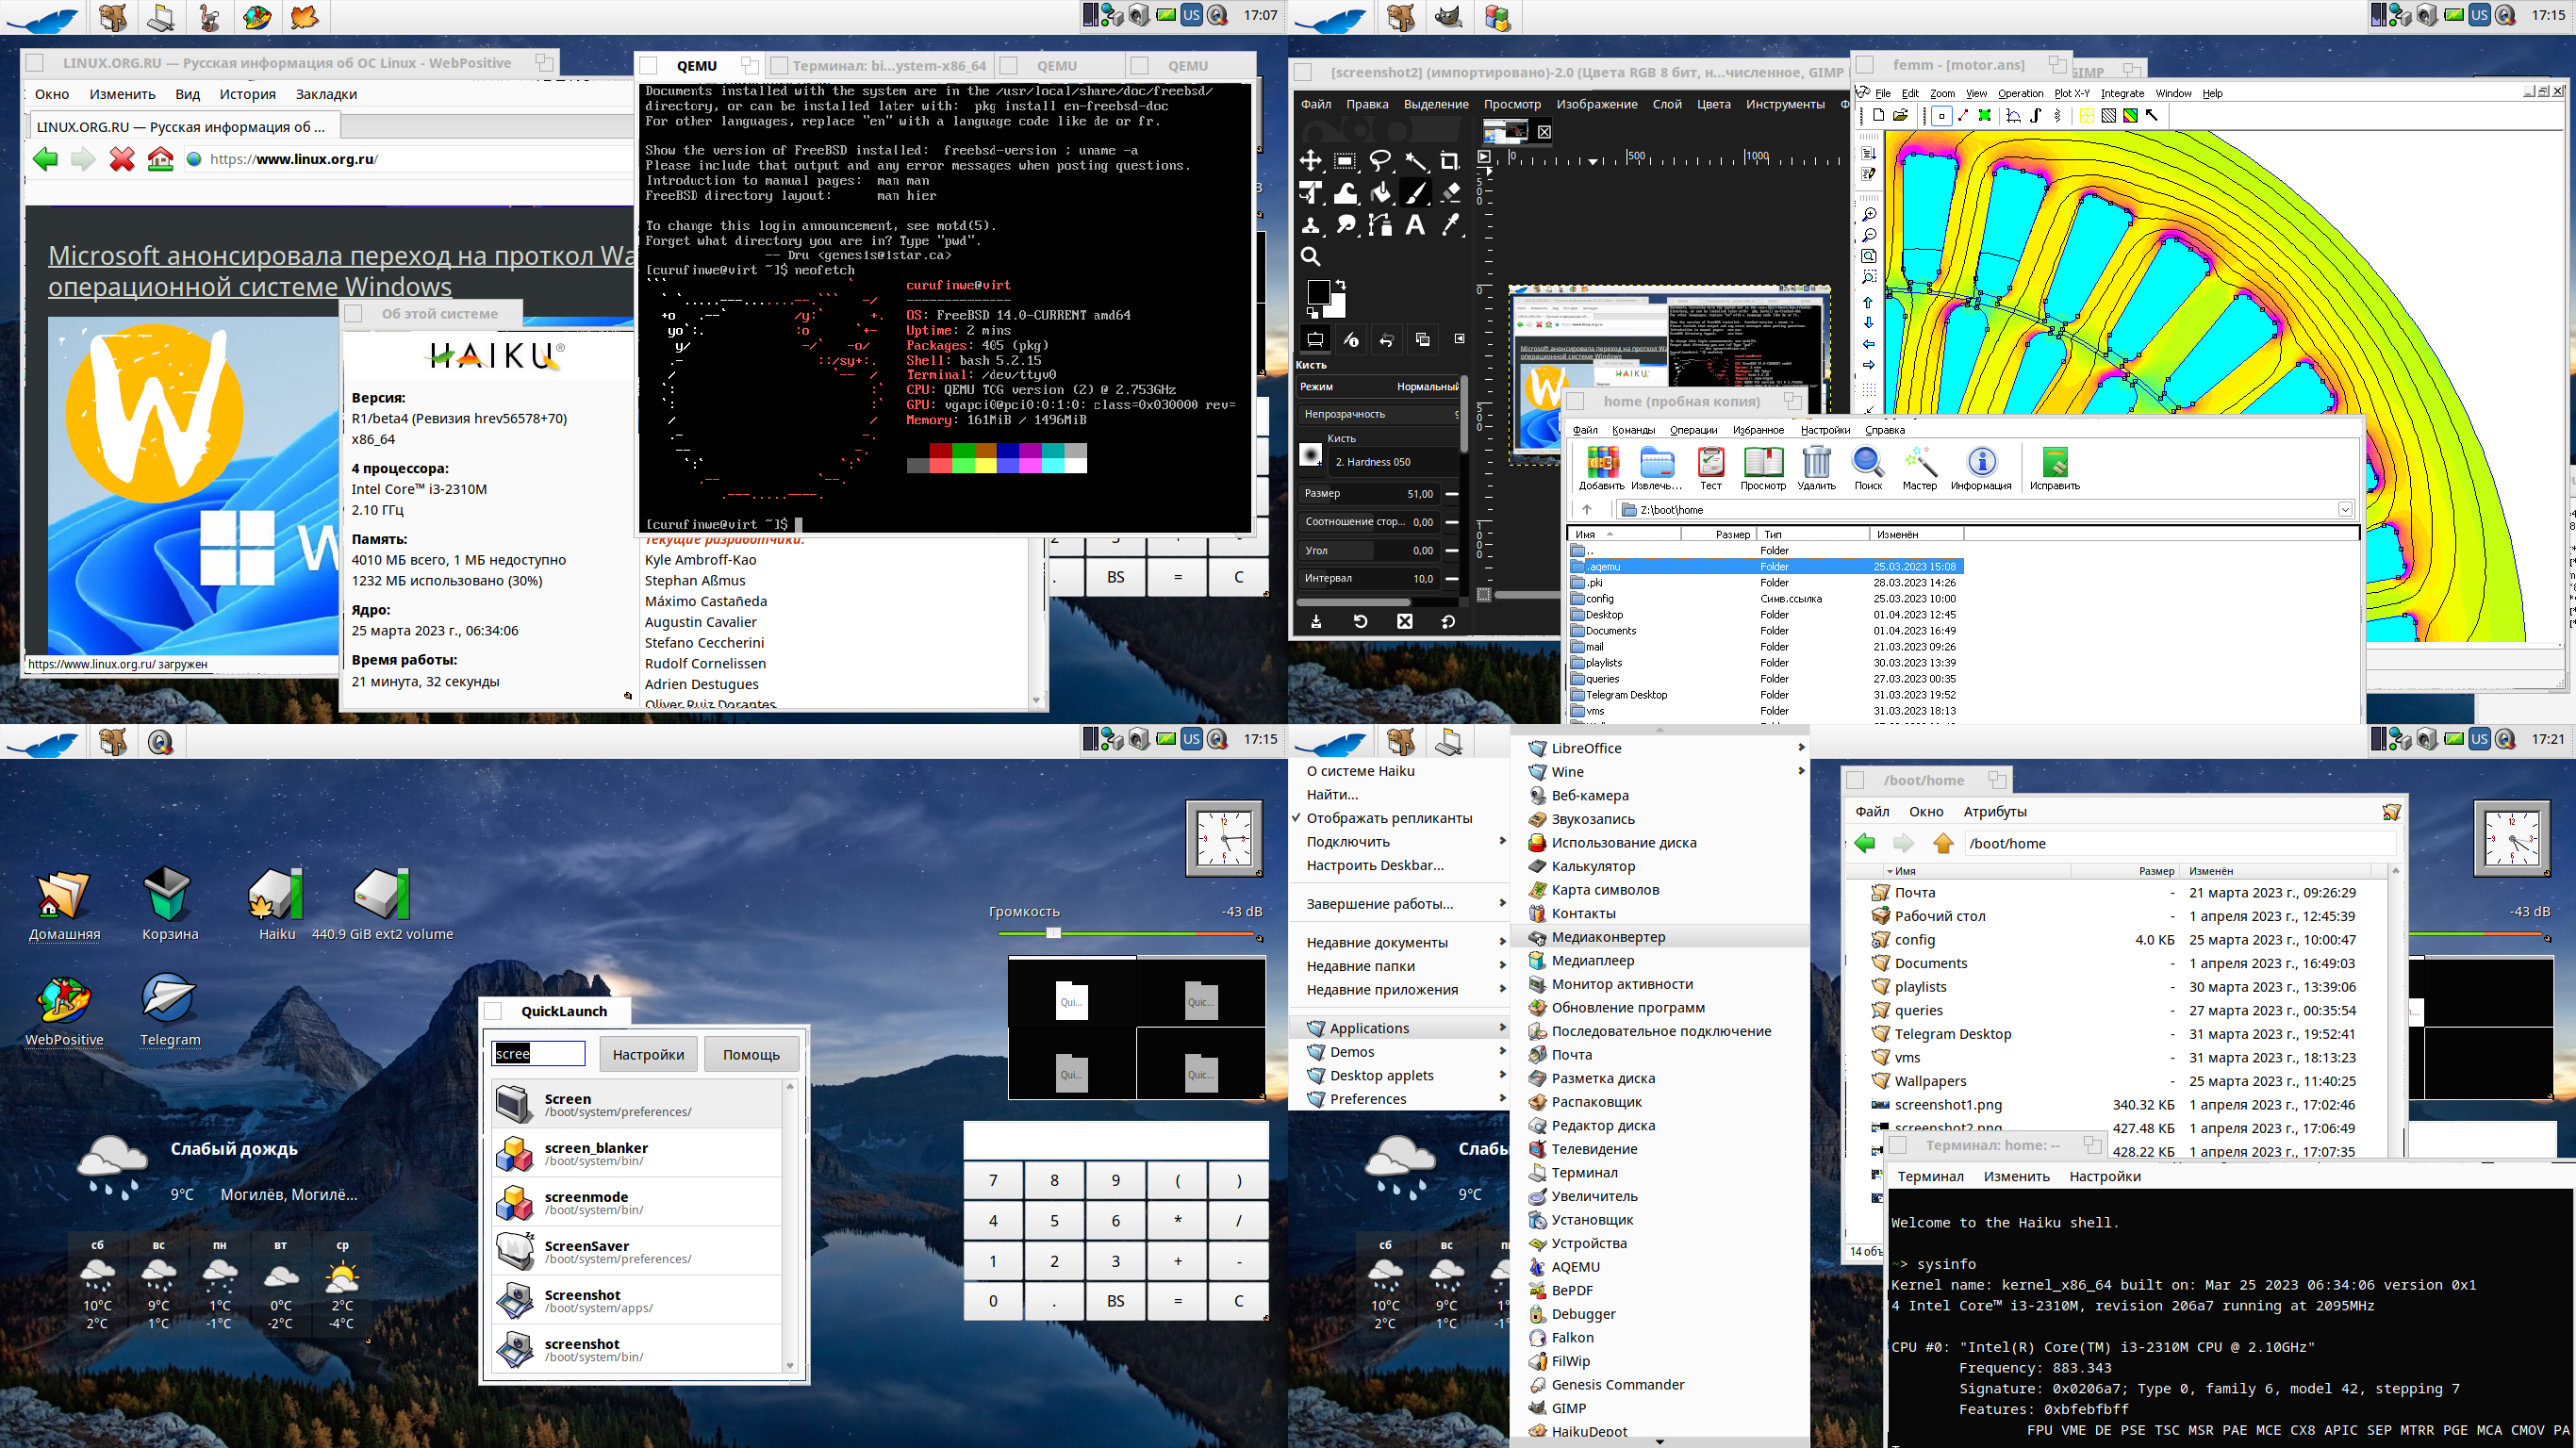Toggle femm mesh display button
This screenshot has height=1448, width=2576.
point(2087,116)
